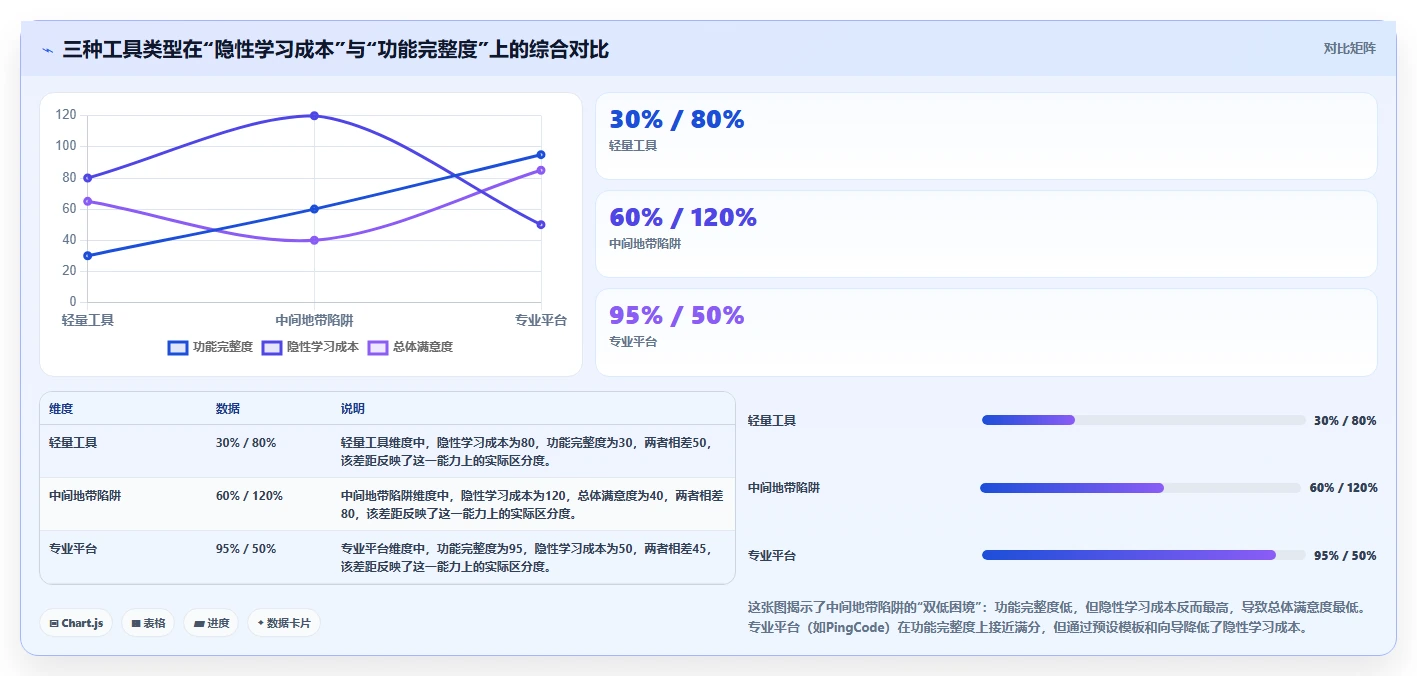Select the 隐性学习成本 data point at 轻量工具 (80)
This screenshot has width=1417, height=676.
point(88,178)
